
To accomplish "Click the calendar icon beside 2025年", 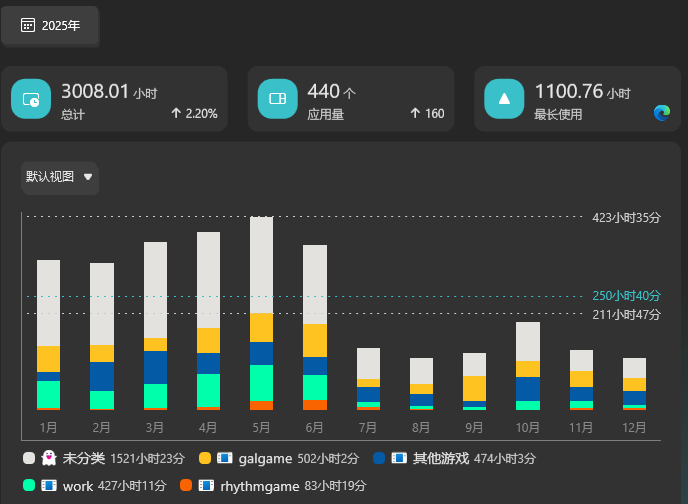I will click(28, 25).
